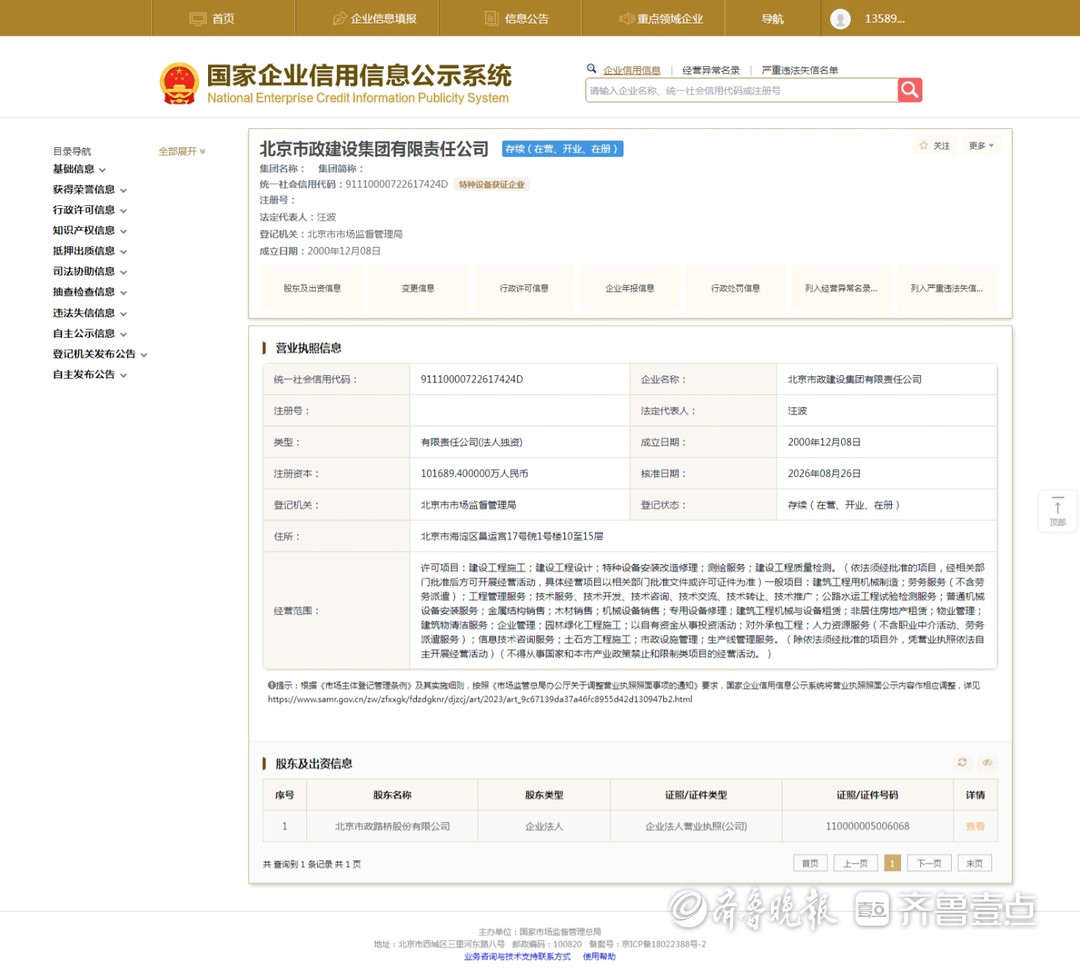The image size is (1080, 975).
Task: Expand 行政许可信息 in the sidebar
Action: (90, 210)
